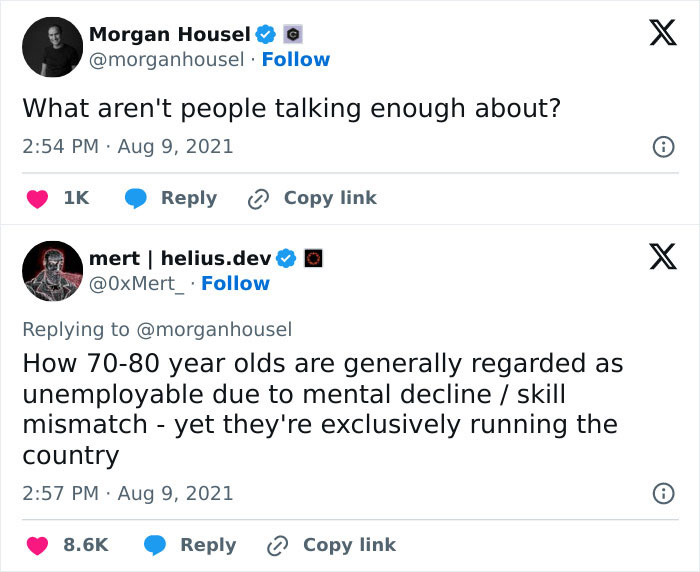Follow @0xMert_
Image resolution: width=700 pixels, height=572 pixels.
click(235, 284)
